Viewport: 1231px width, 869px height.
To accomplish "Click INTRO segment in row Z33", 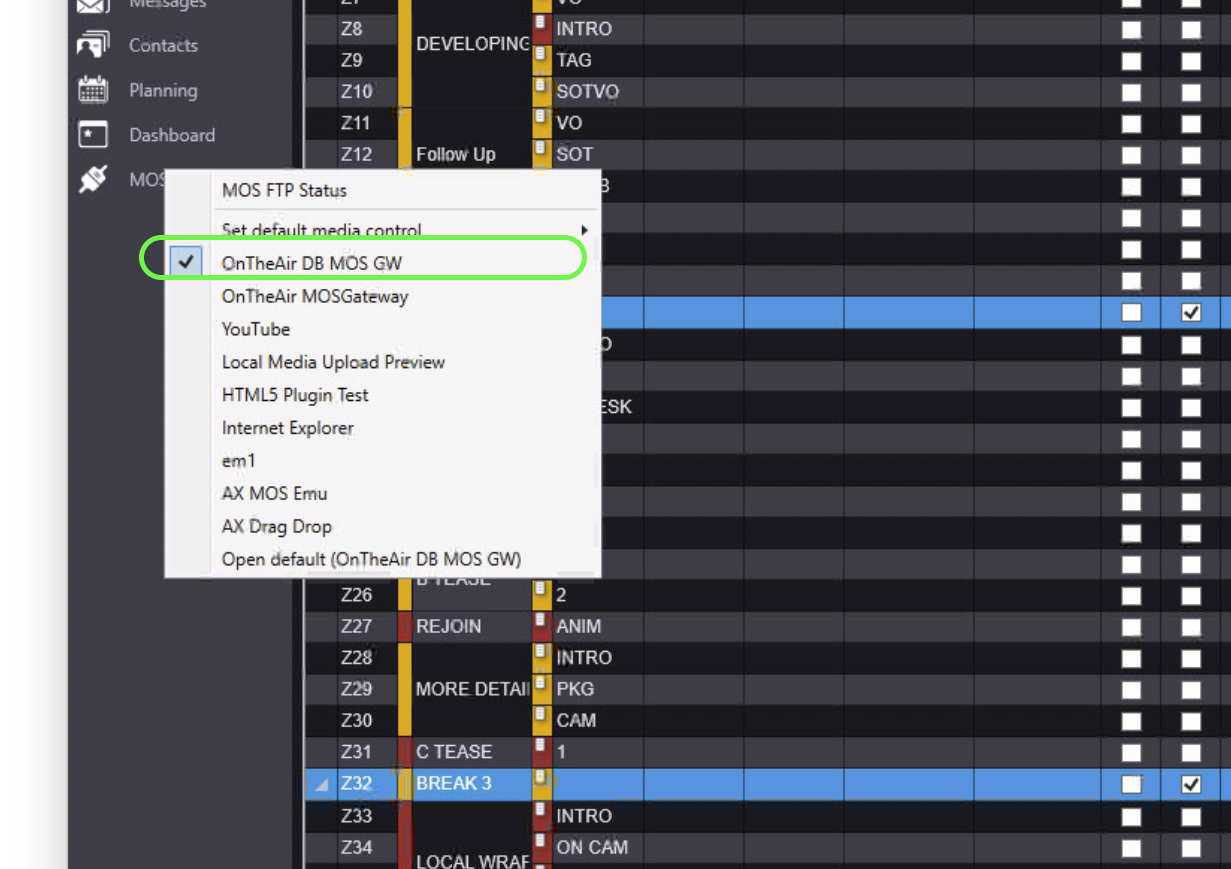I will (x=584, y=816).
